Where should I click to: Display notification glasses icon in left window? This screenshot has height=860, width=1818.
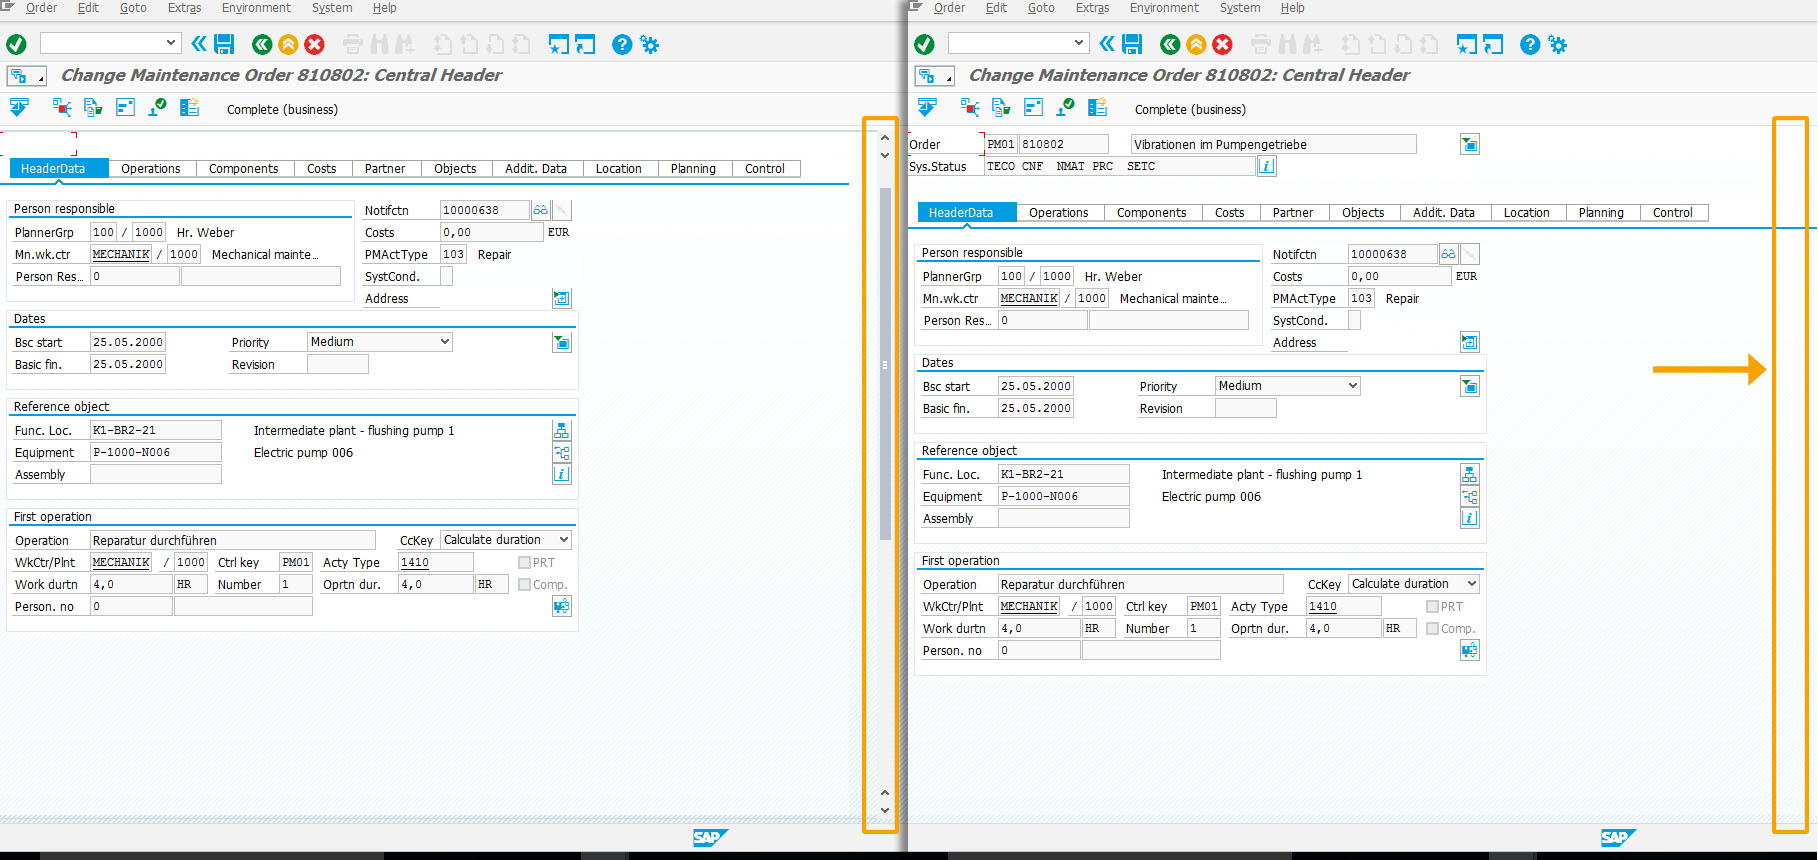pyautogui.click(x=541, y=210)
